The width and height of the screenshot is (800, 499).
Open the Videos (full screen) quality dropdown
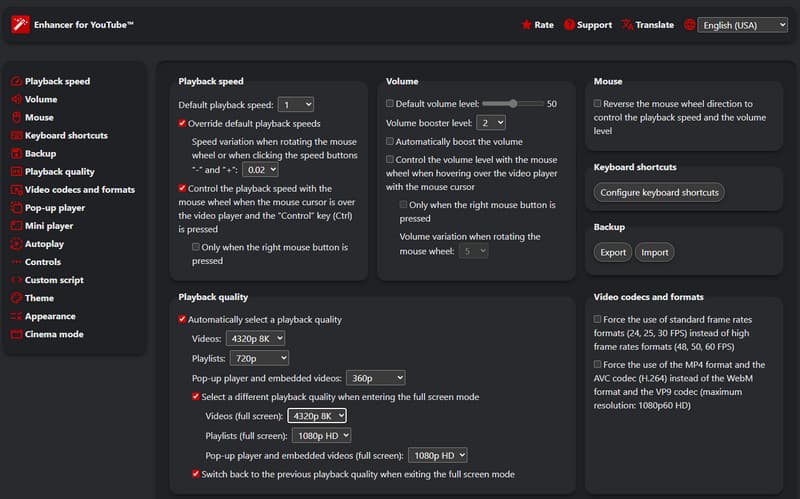pyautogui.click(x=317, y=416)
